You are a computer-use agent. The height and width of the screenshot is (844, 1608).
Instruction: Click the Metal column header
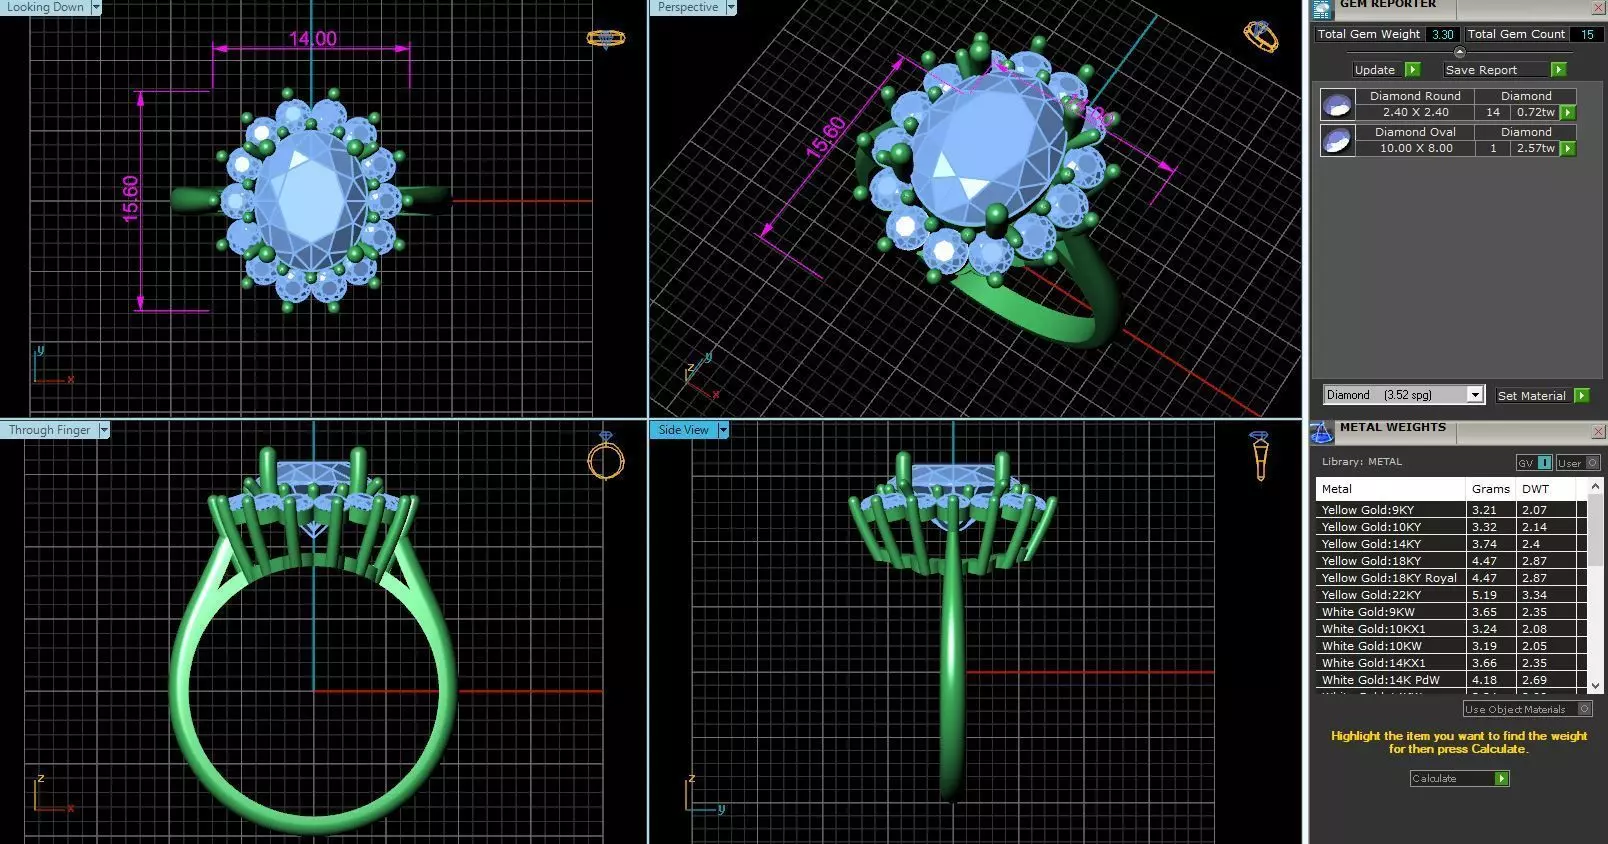coord(1391,489)
